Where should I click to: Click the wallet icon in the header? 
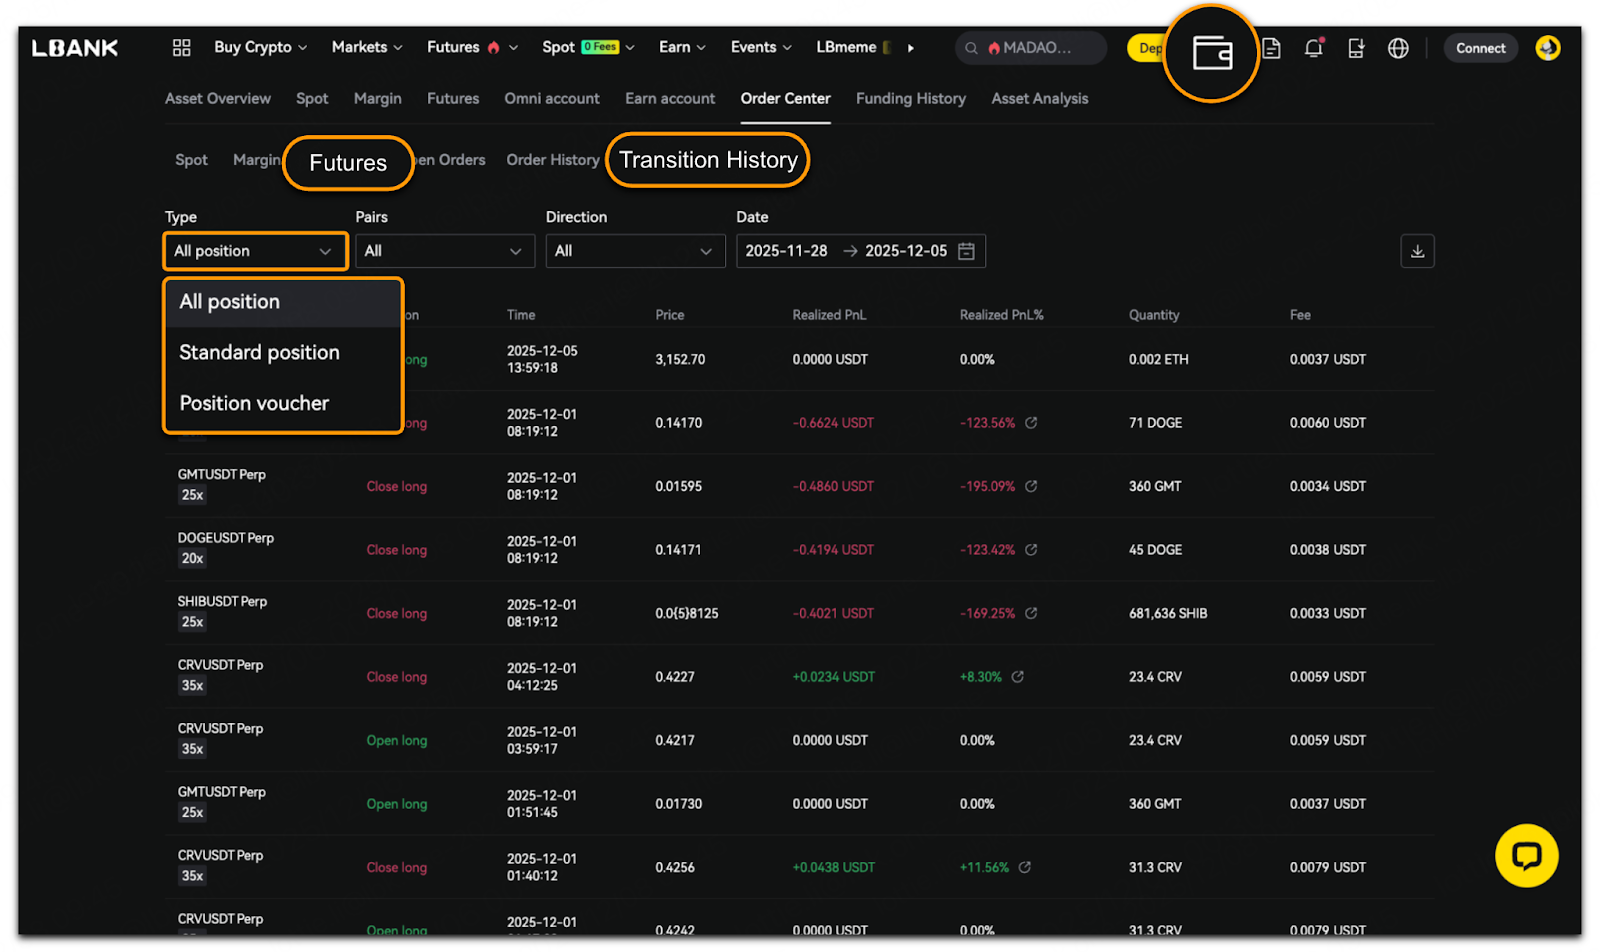click(x=1212, y=53)
